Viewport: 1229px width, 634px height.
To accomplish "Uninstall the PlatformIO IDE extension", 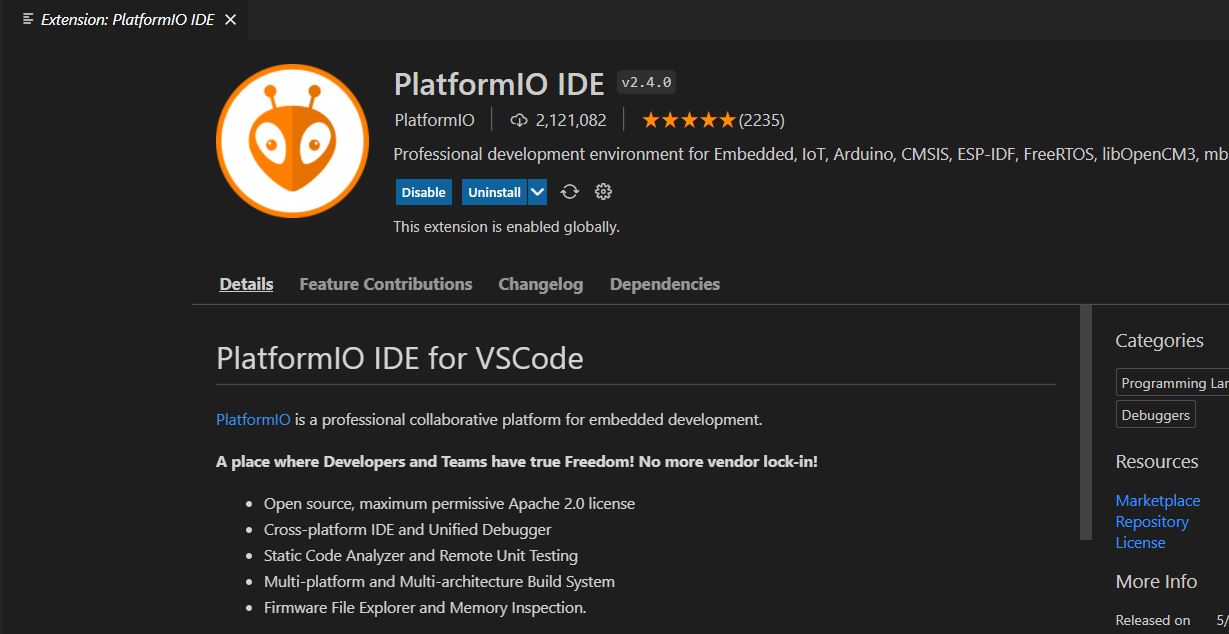I will tap(495, 192).
